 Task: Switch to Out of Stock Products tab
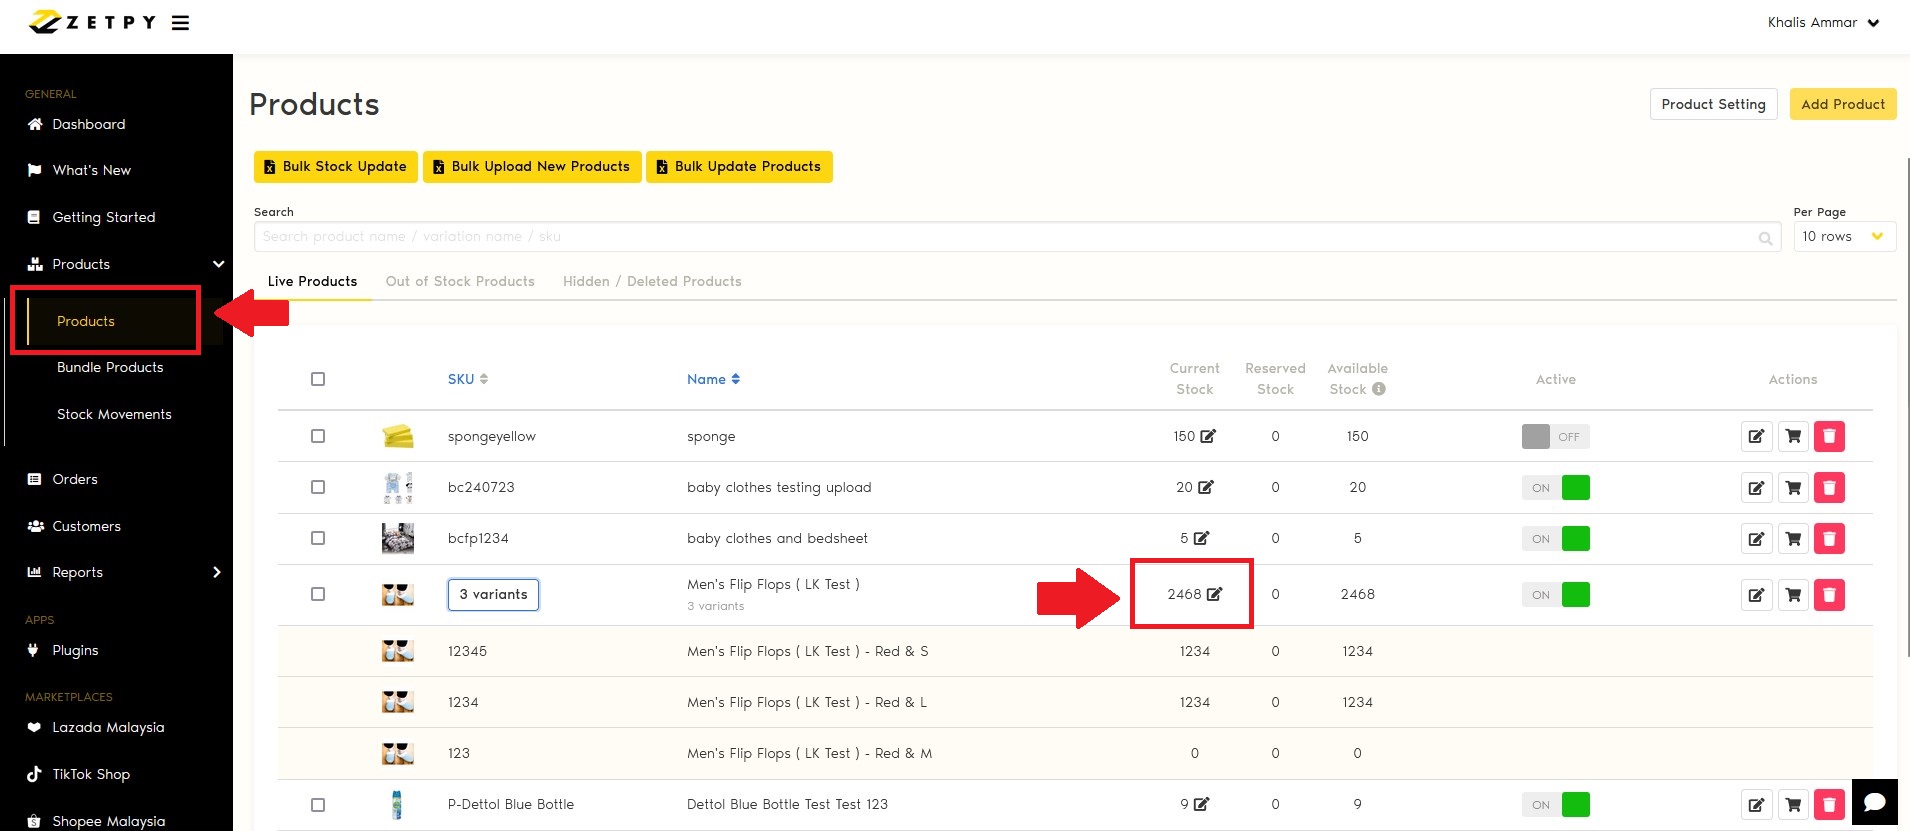click(x=460, y=281)
